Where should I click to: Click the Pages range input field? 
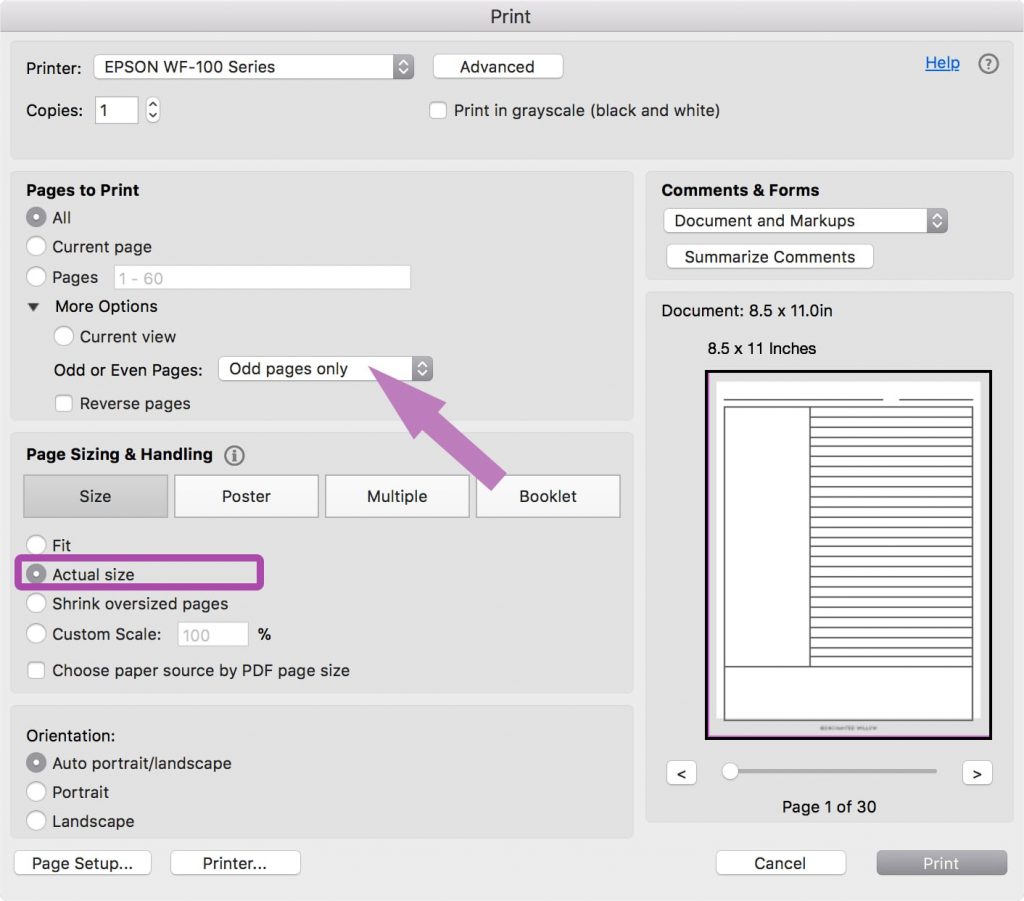click(262, 277)
